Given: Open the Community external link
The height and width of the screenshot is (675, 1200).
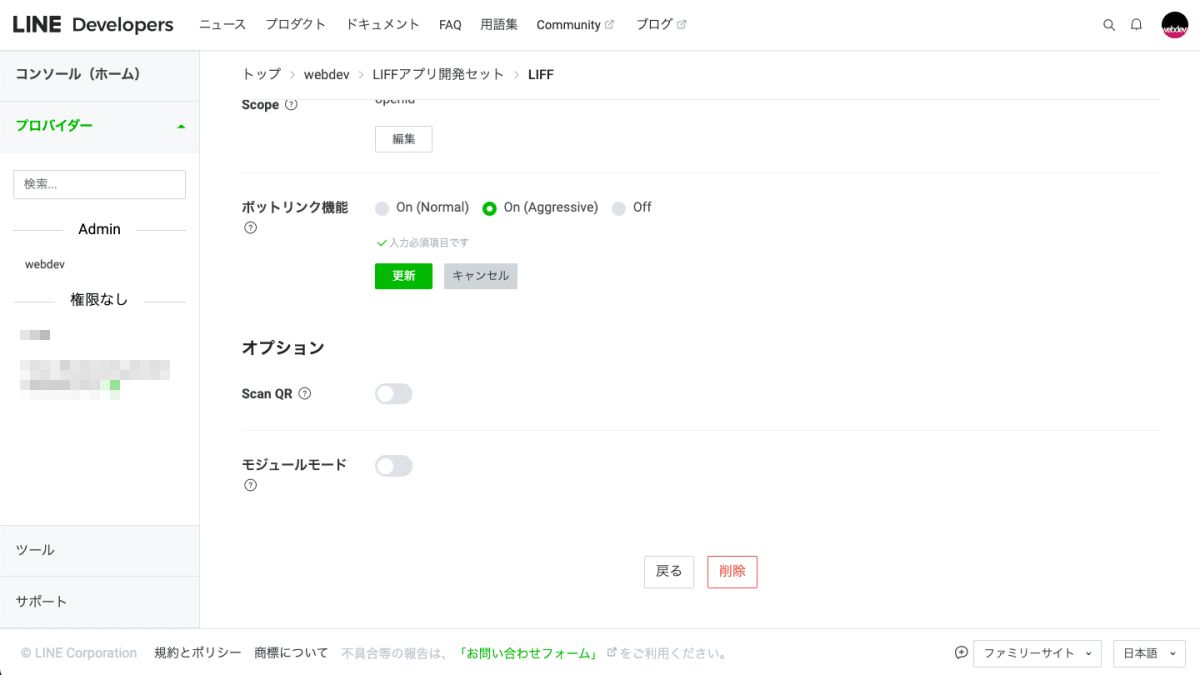Looking at the screenshot, I should pyautogui.click(x=575, y=25).
